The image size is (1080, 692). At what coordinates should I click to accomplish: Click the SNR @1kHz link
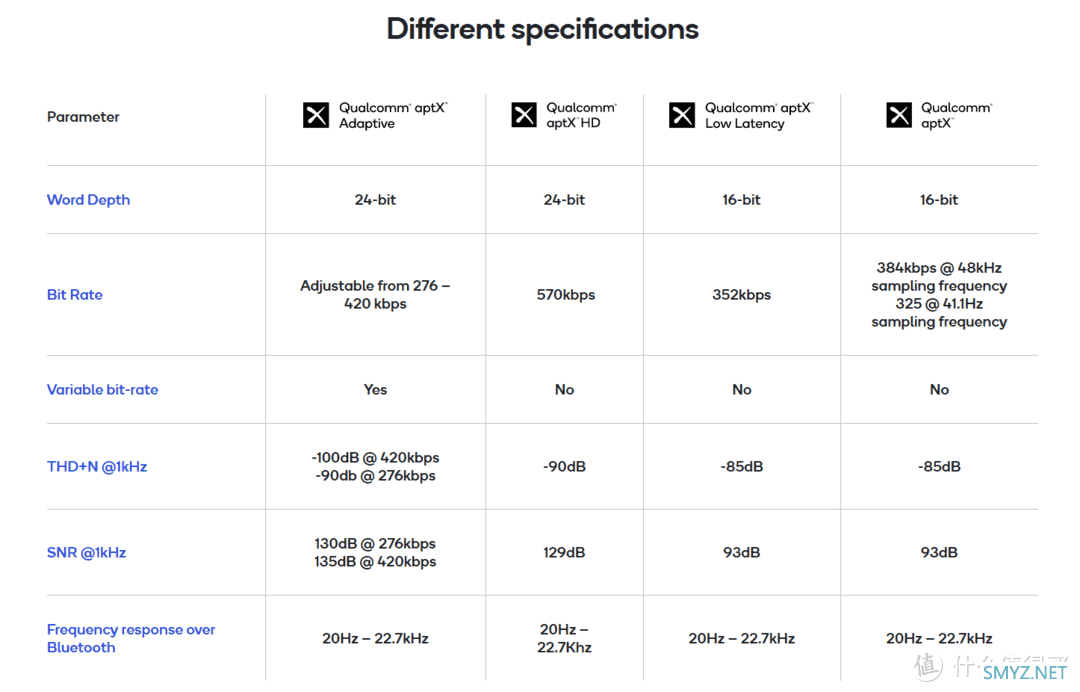87,553
